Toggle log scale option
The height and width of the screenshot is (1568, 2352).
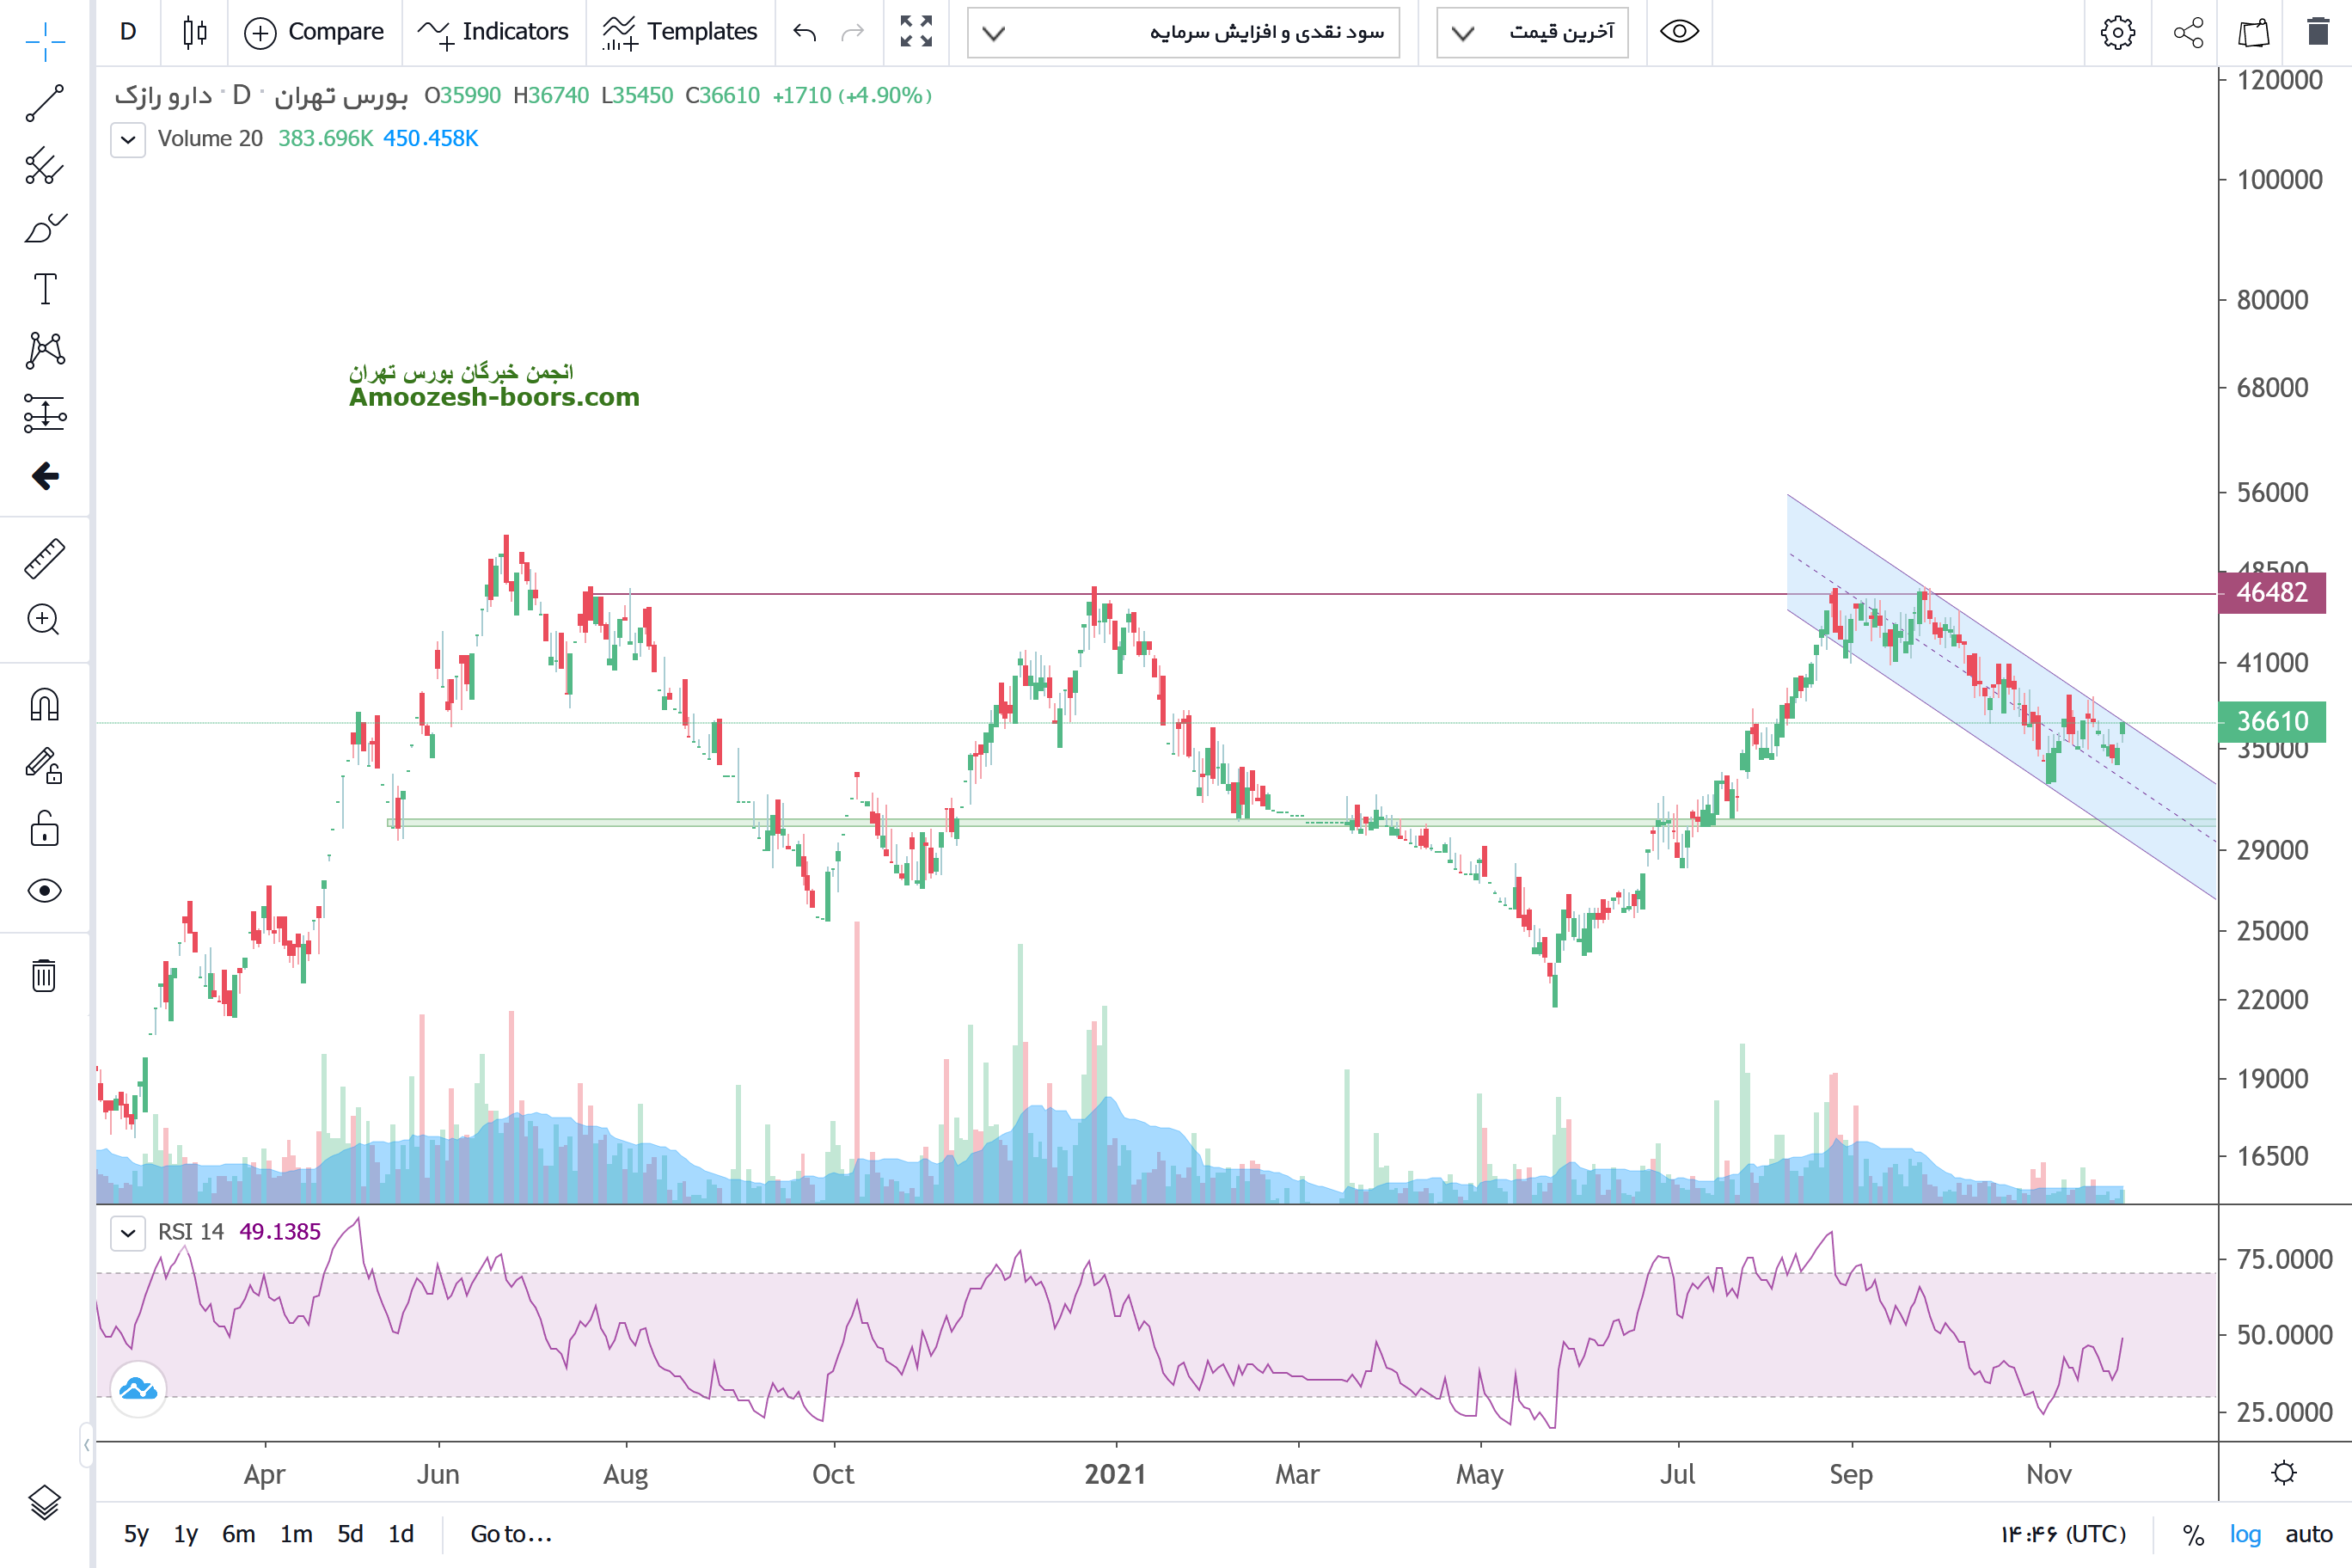pyautogui.click(x=2245, y=1533)
